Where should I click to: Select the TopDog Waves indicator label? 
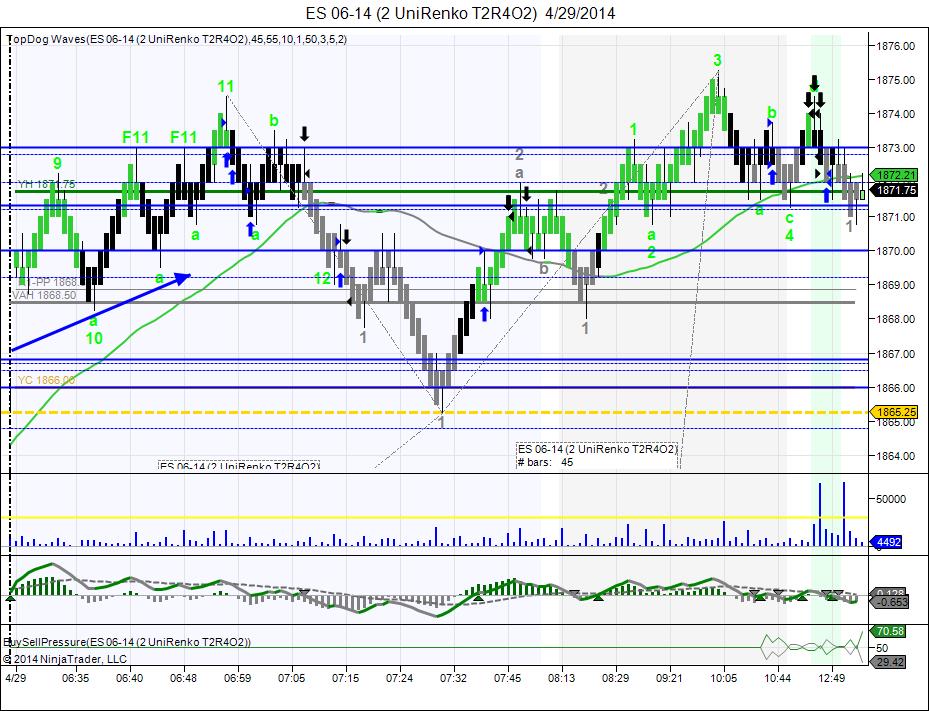[x=177, y=40]
